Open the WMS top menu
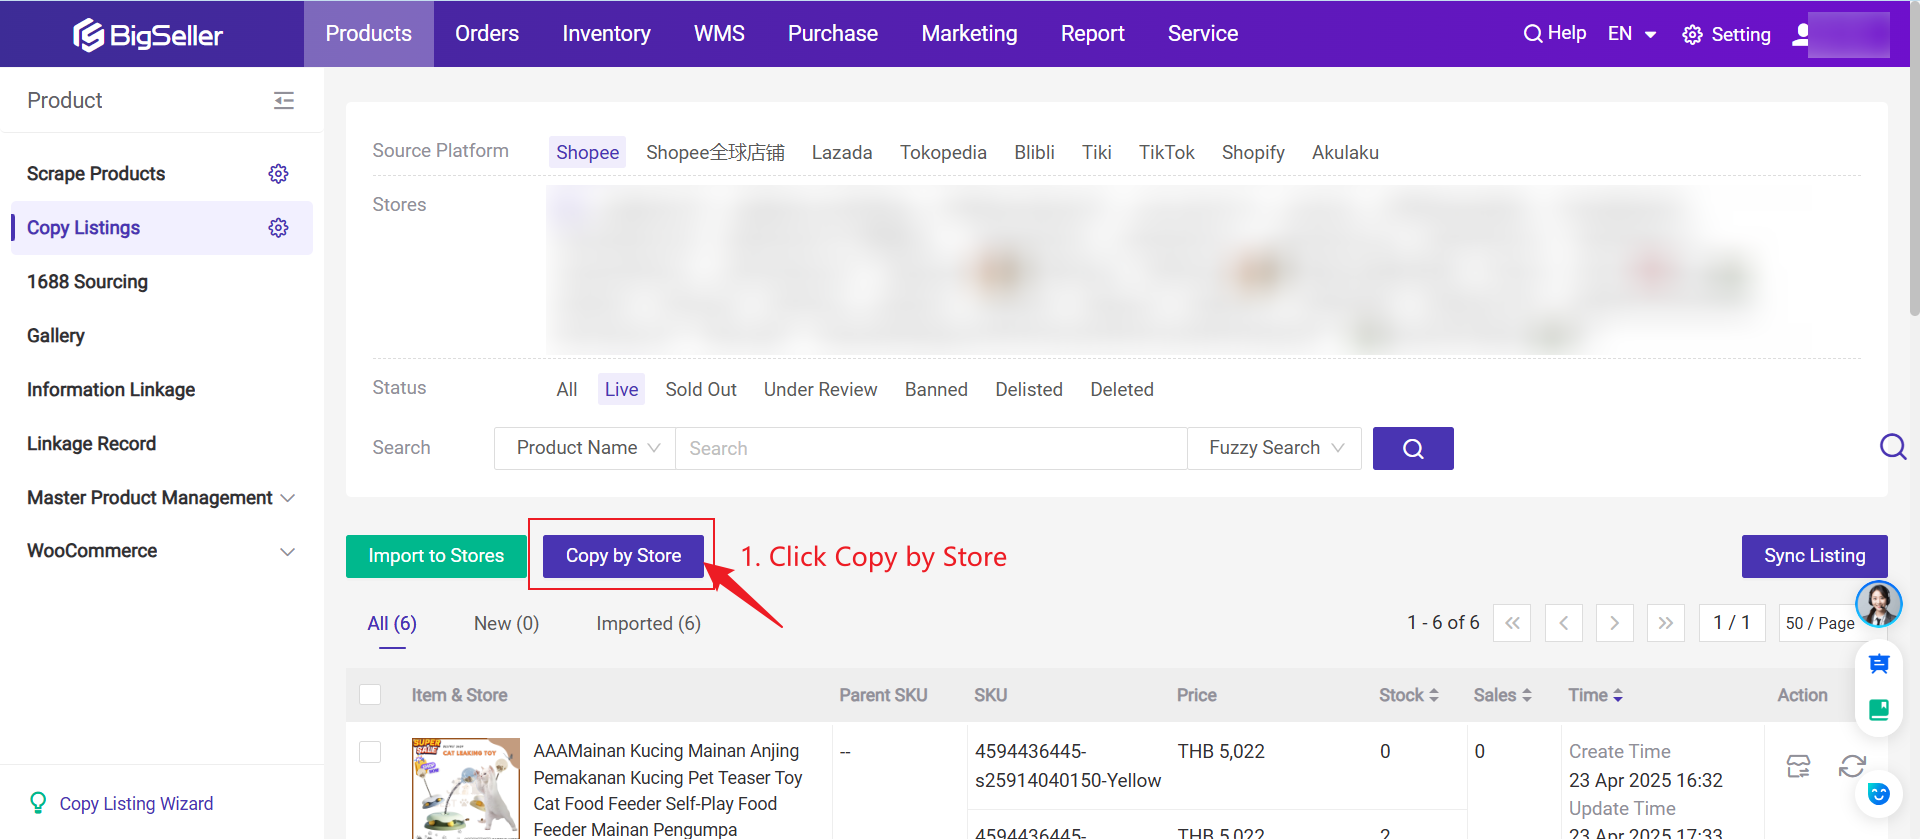The image size is (1920, 839). click(719, 34)
